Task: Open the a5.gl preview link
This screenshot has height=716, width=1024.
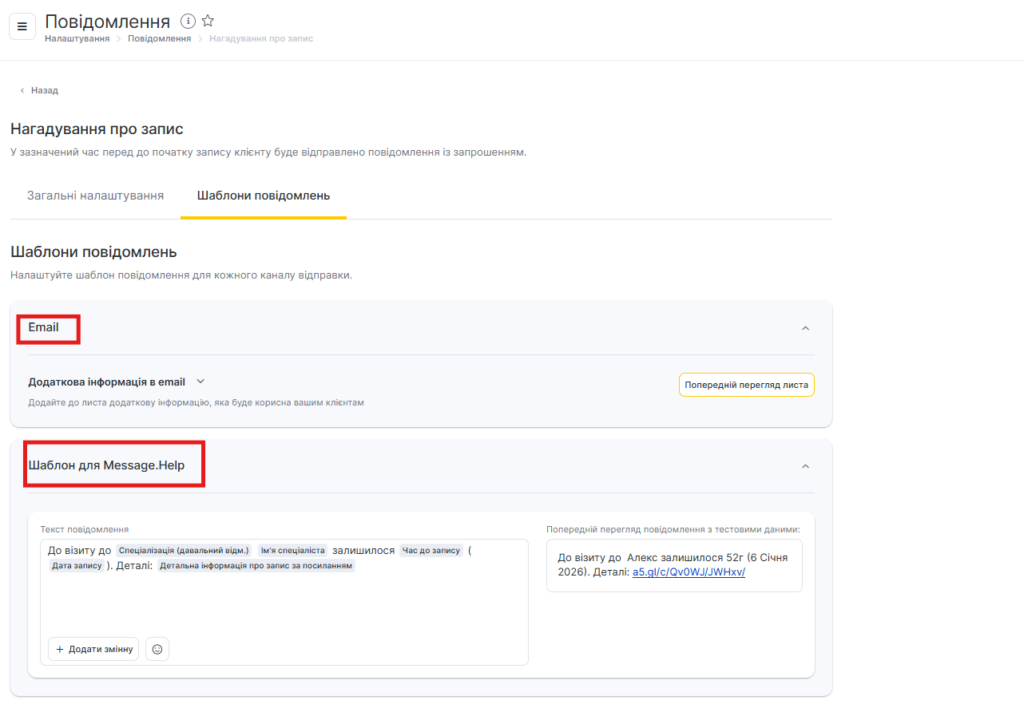Action: point(689,572)
